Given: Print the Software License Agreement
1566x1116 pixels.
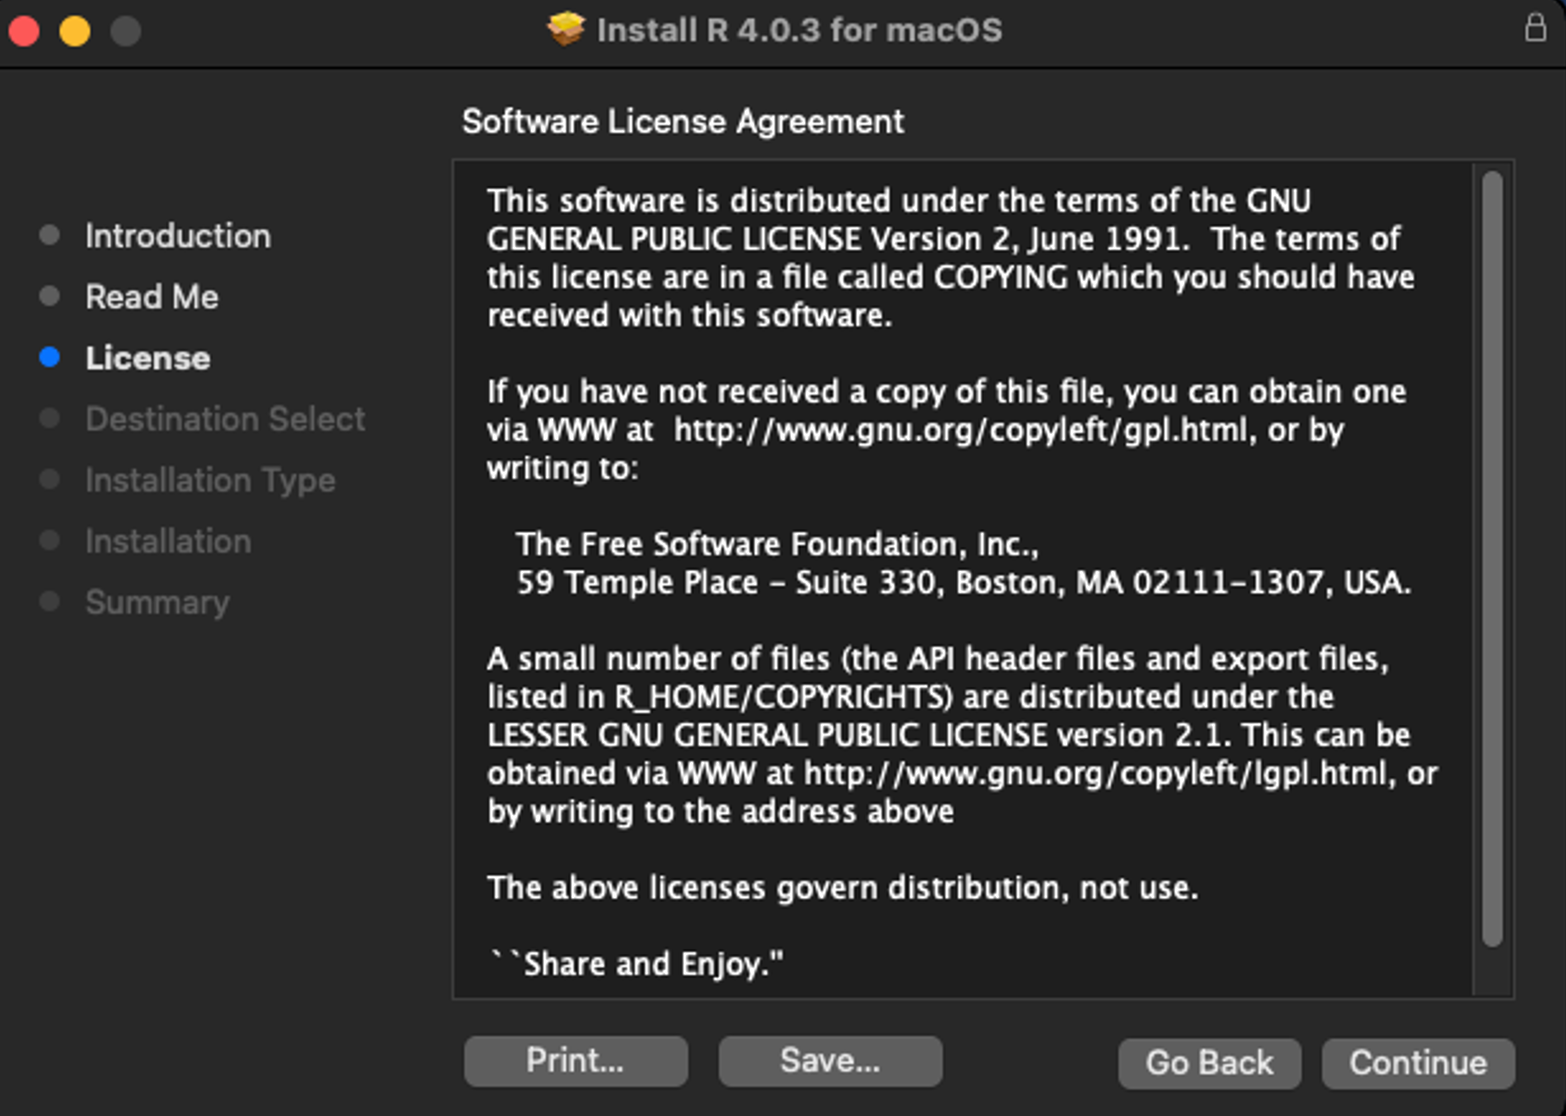Looking at the screenshot, I should tap(575, 1061).
